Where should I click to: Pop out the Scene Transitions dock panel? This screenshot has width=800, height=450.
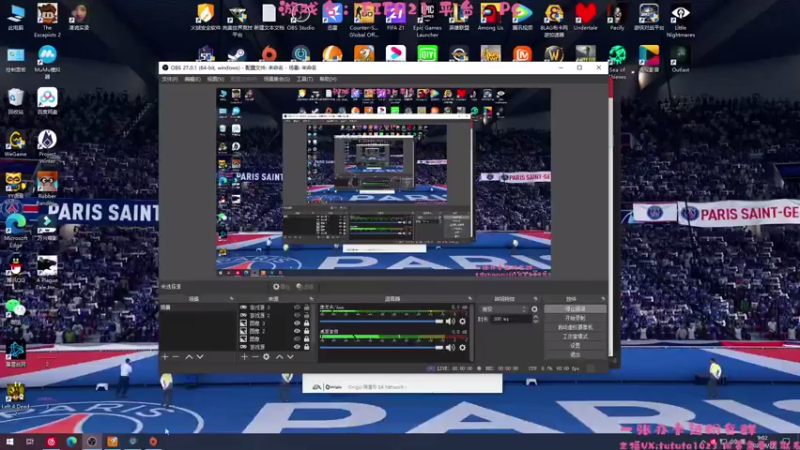[x=535, y=299]
